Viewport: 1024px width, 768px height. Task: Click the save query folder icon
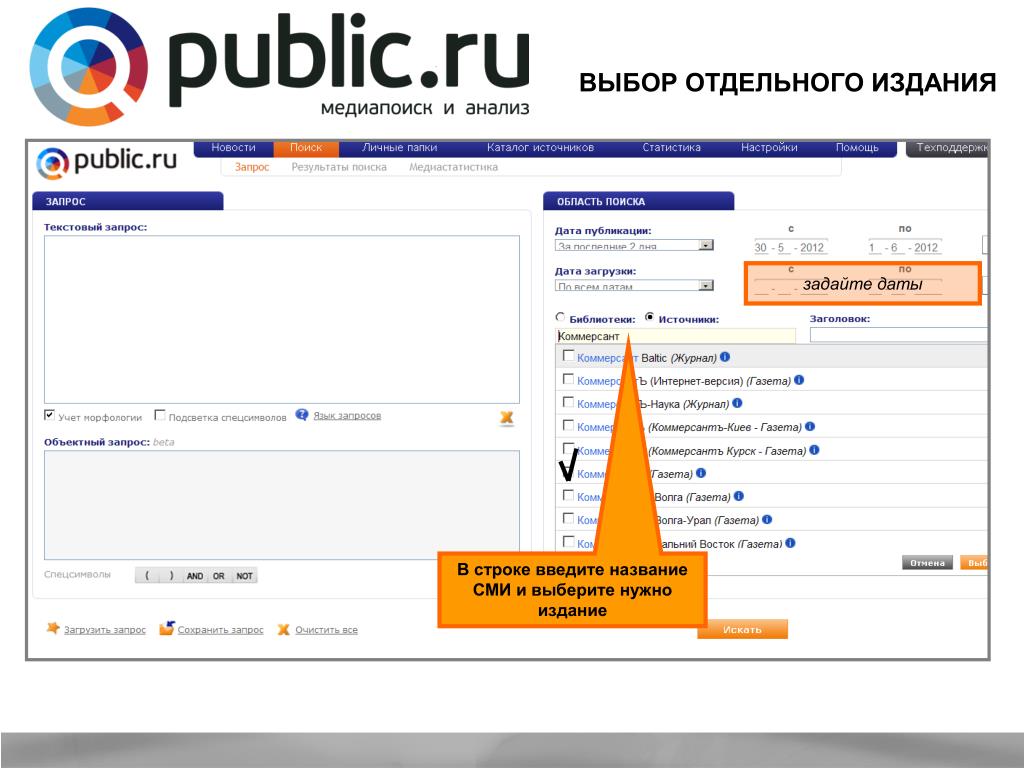tap(167, 628)
